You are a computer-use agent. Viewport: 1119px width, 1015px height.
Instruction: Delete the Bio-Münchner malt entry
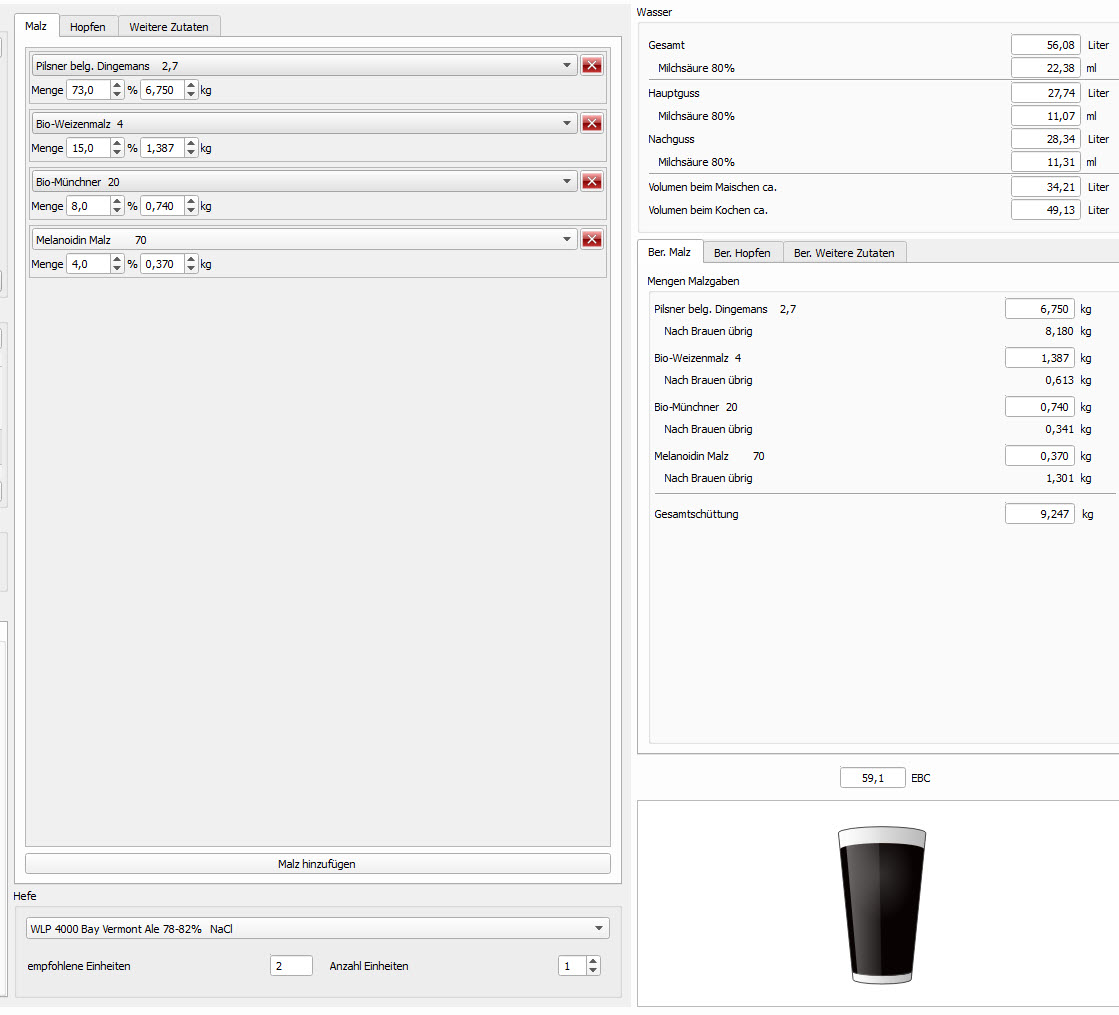tap(592, 182)
